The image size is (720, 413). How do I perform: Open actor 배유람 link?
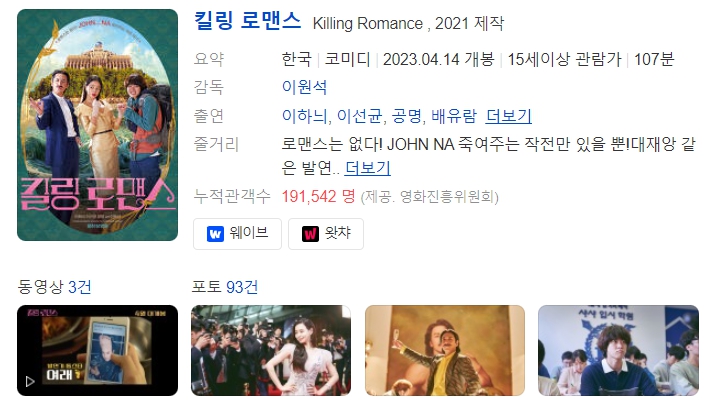[x=454, y=116]
